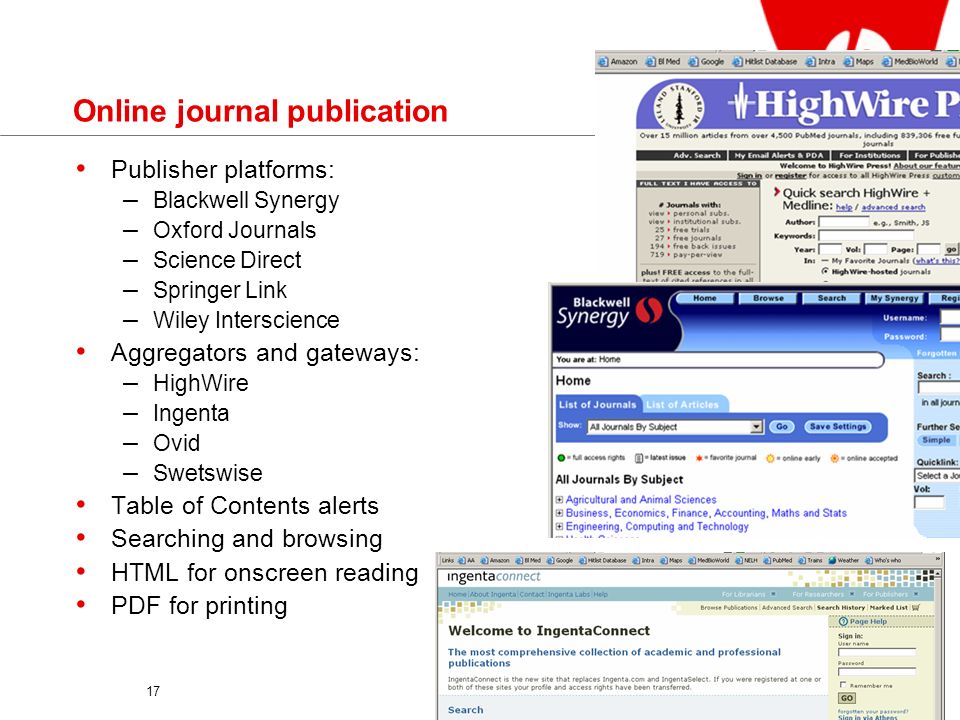
Task: Click the Page Help question mark icon
Action: pos(843,621)
